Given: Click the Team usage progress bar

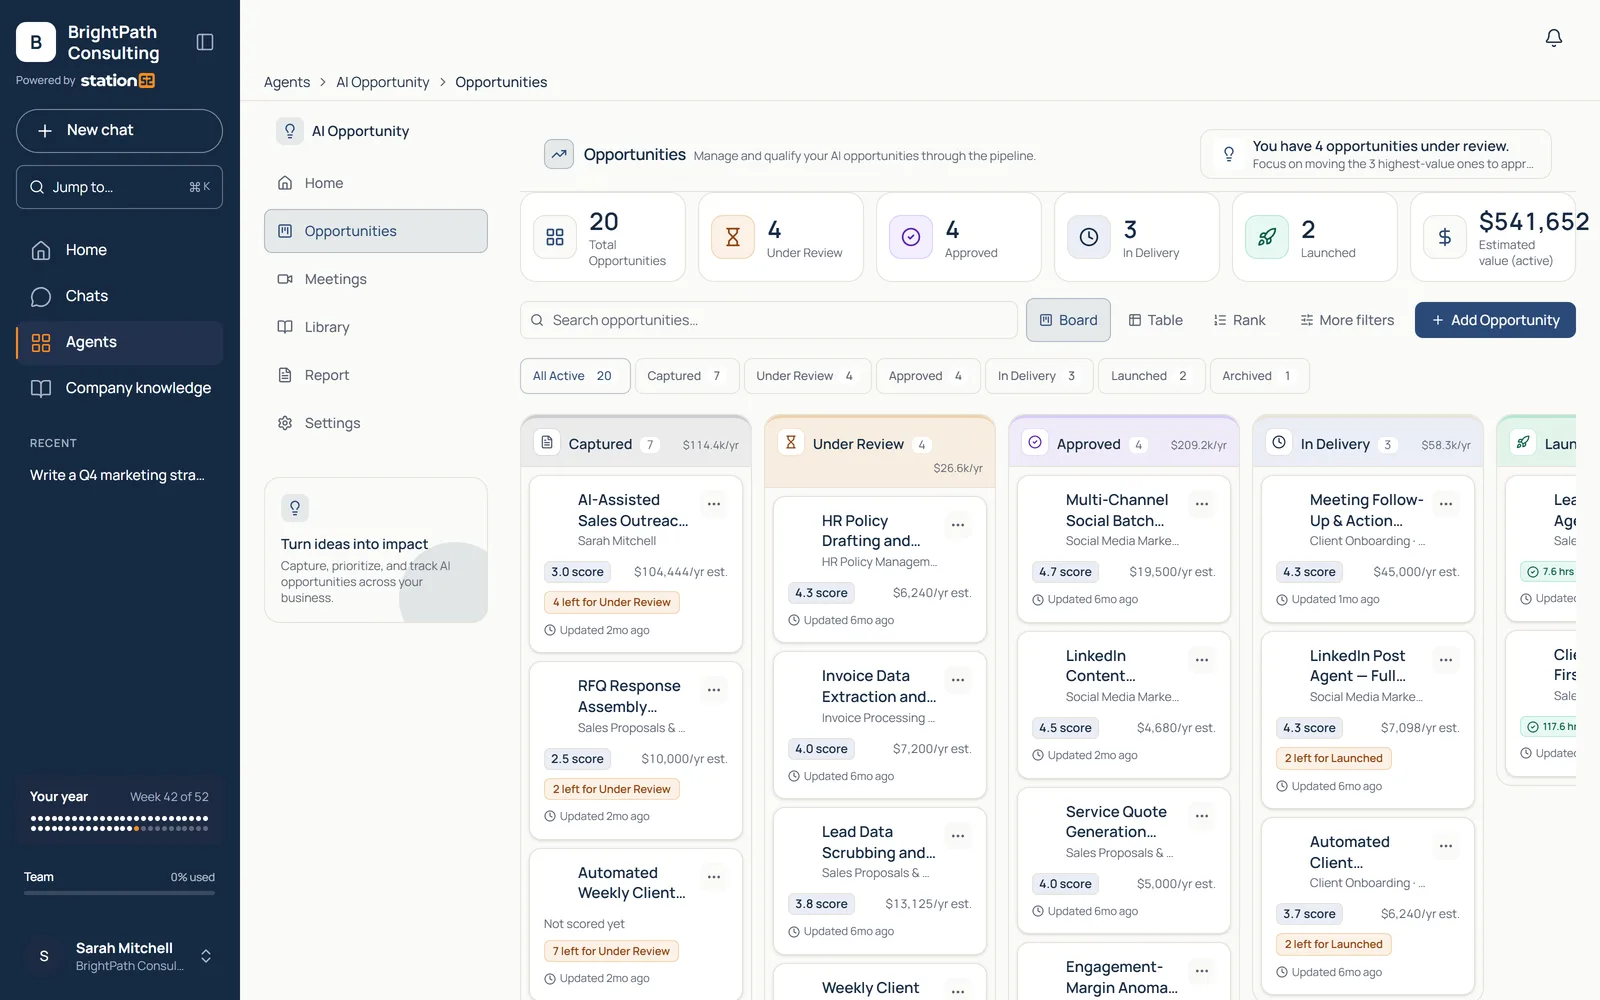Looking at the screenshot, I should [119, 892].
